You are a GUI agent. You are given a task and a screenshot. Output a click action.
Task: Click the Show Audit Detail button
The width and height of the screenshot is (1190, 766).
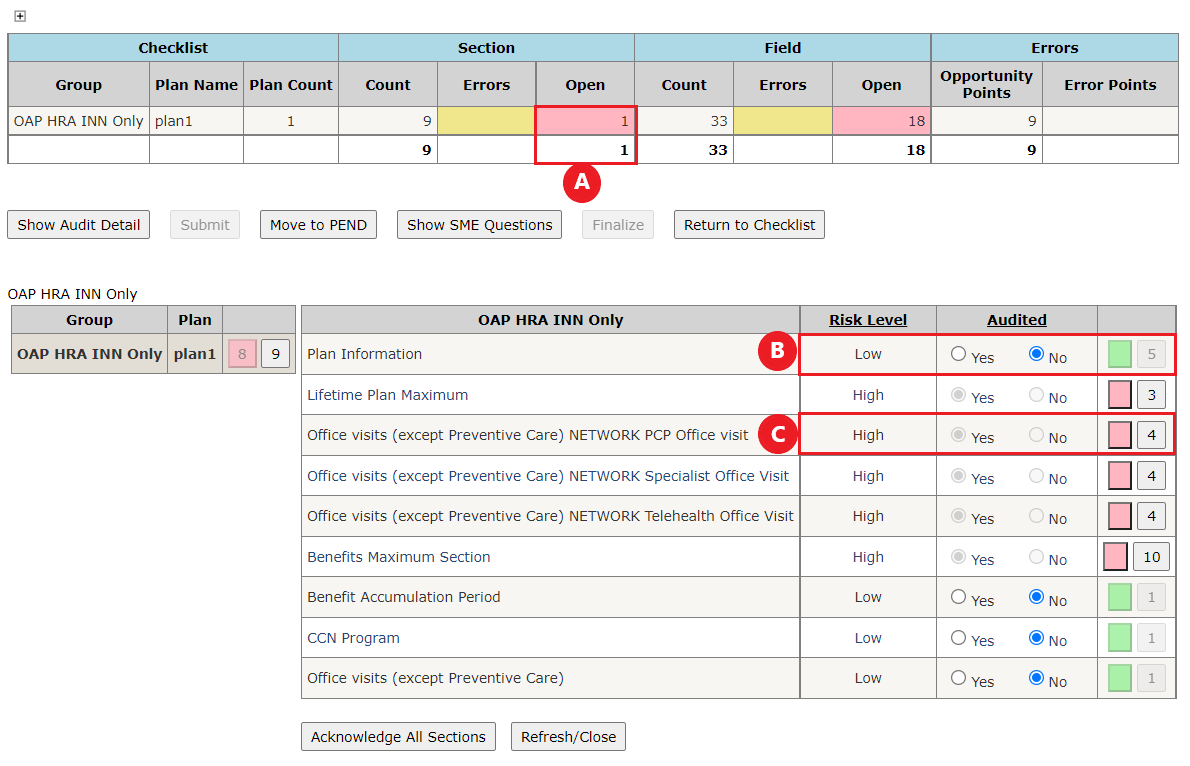tap(79, 225)
